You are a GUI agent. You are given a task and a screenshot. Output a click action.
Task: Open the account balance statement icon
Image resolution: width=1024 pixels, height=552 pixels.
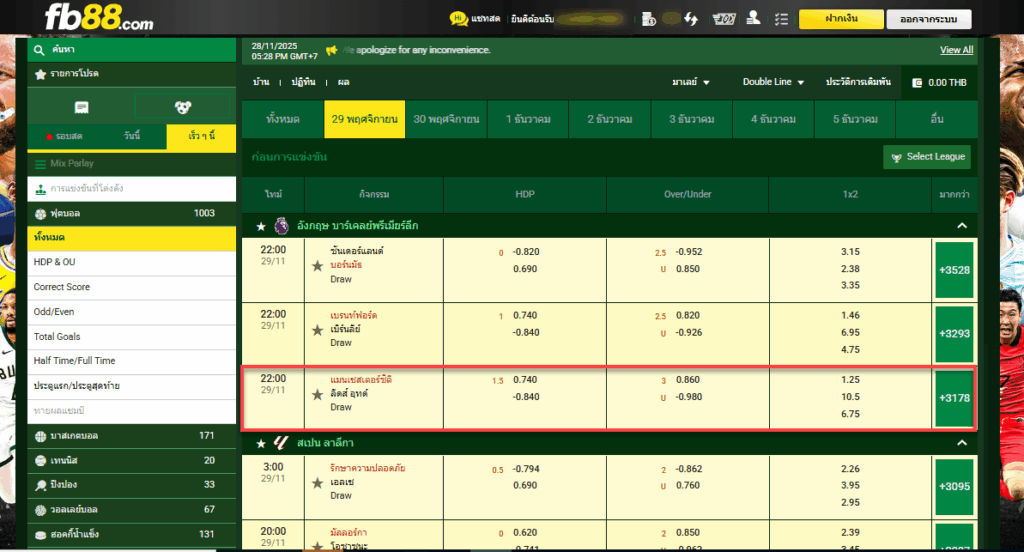648,19
